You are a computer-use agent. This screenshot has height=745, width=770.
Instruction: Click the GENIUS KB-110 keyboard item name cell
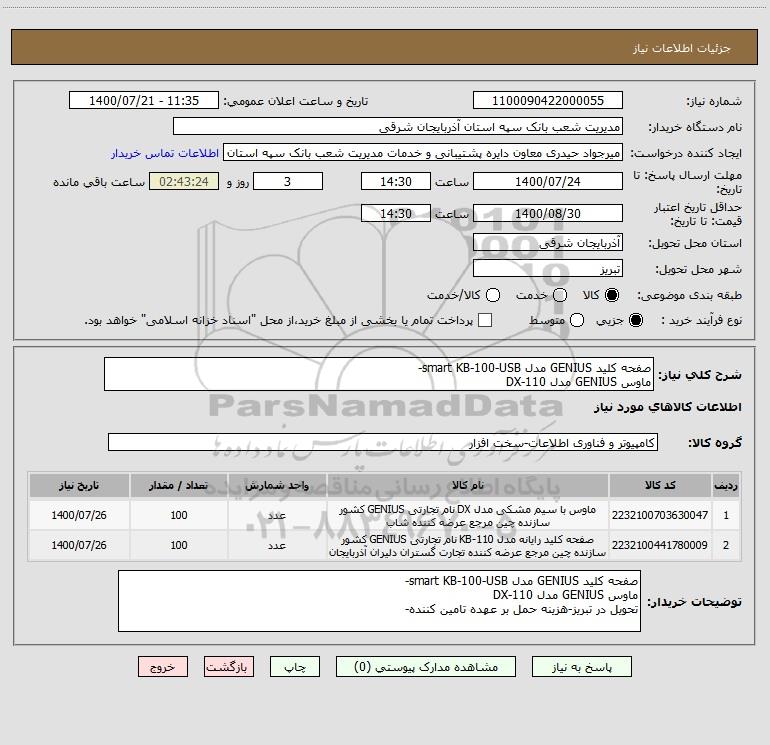pos(468,545)
